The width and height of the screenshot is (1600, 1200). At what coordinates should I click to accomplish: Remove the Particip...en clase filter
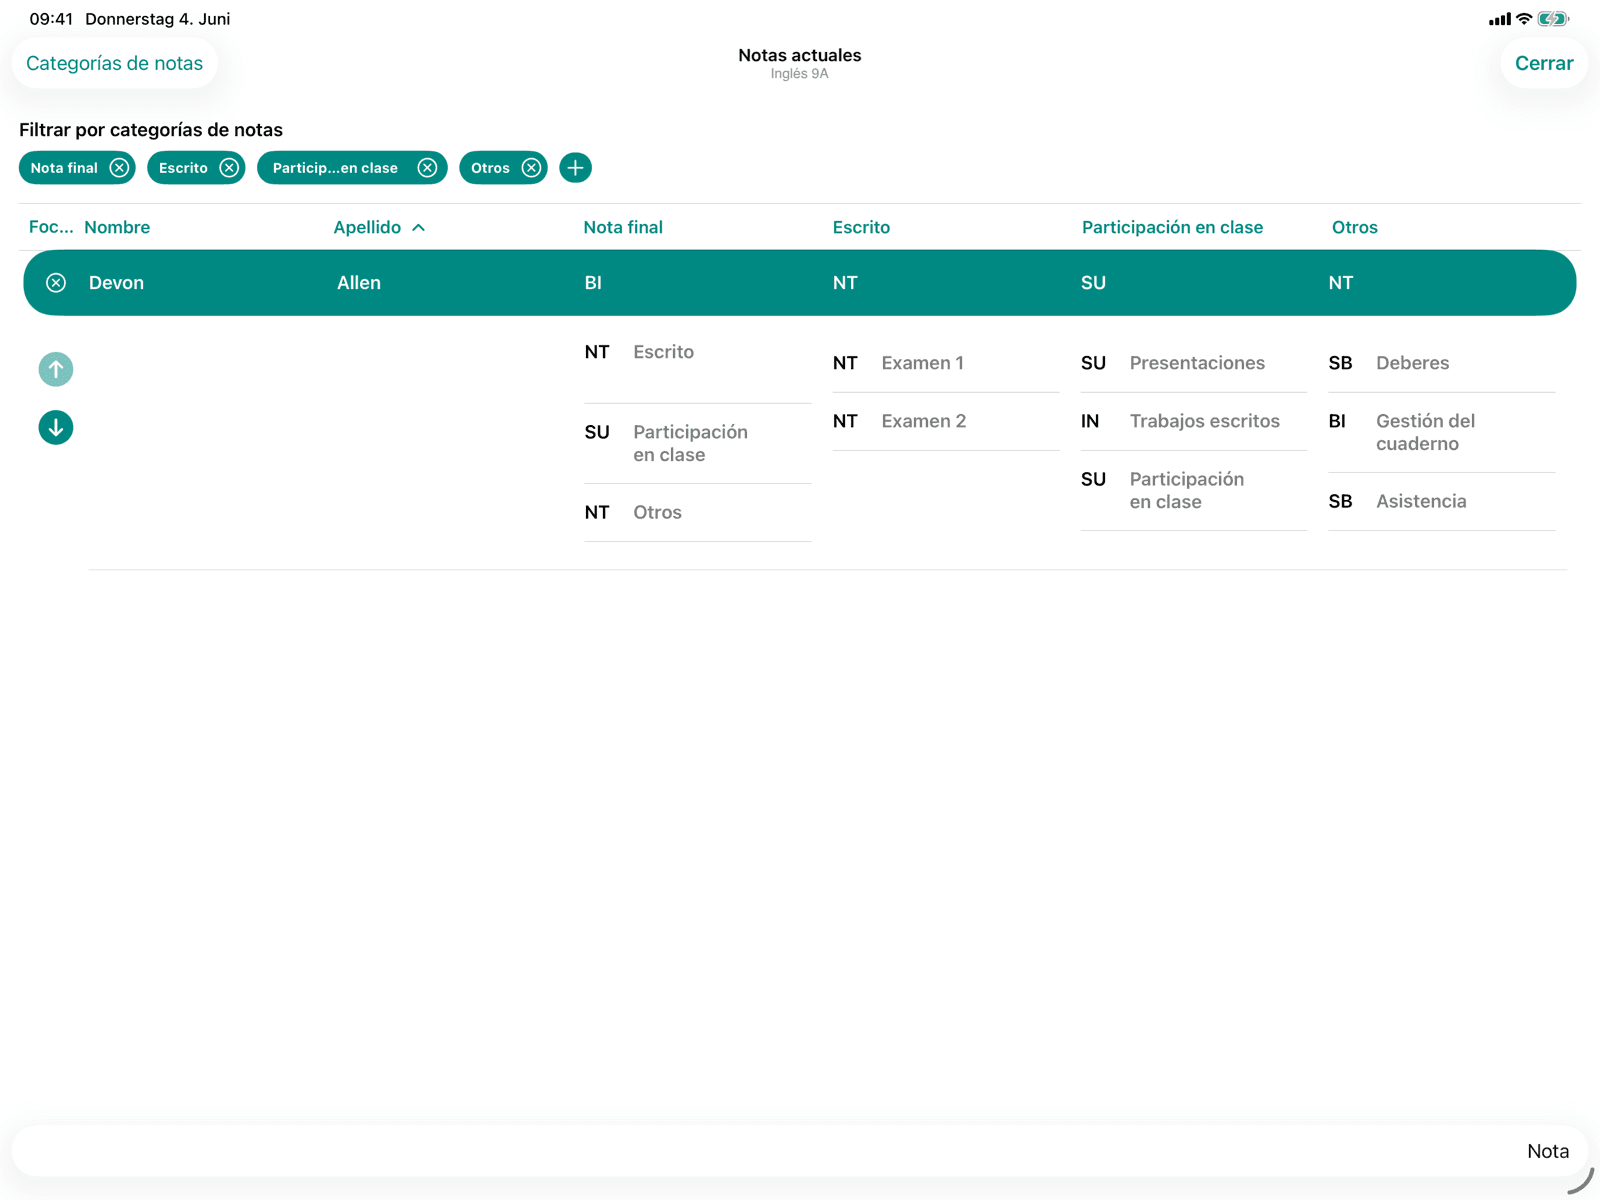427,168
